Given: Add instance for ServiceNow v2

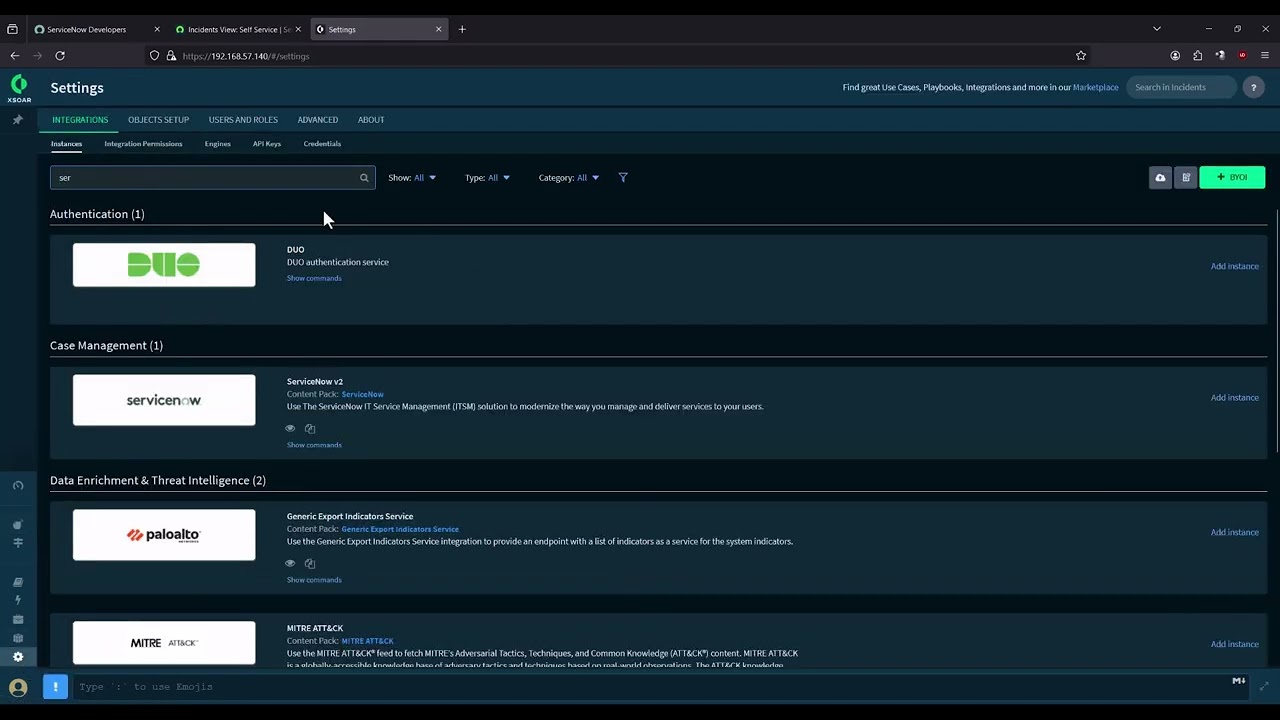Looking at the screenshot, I should pyautogui.click(x=1234, y=398).
